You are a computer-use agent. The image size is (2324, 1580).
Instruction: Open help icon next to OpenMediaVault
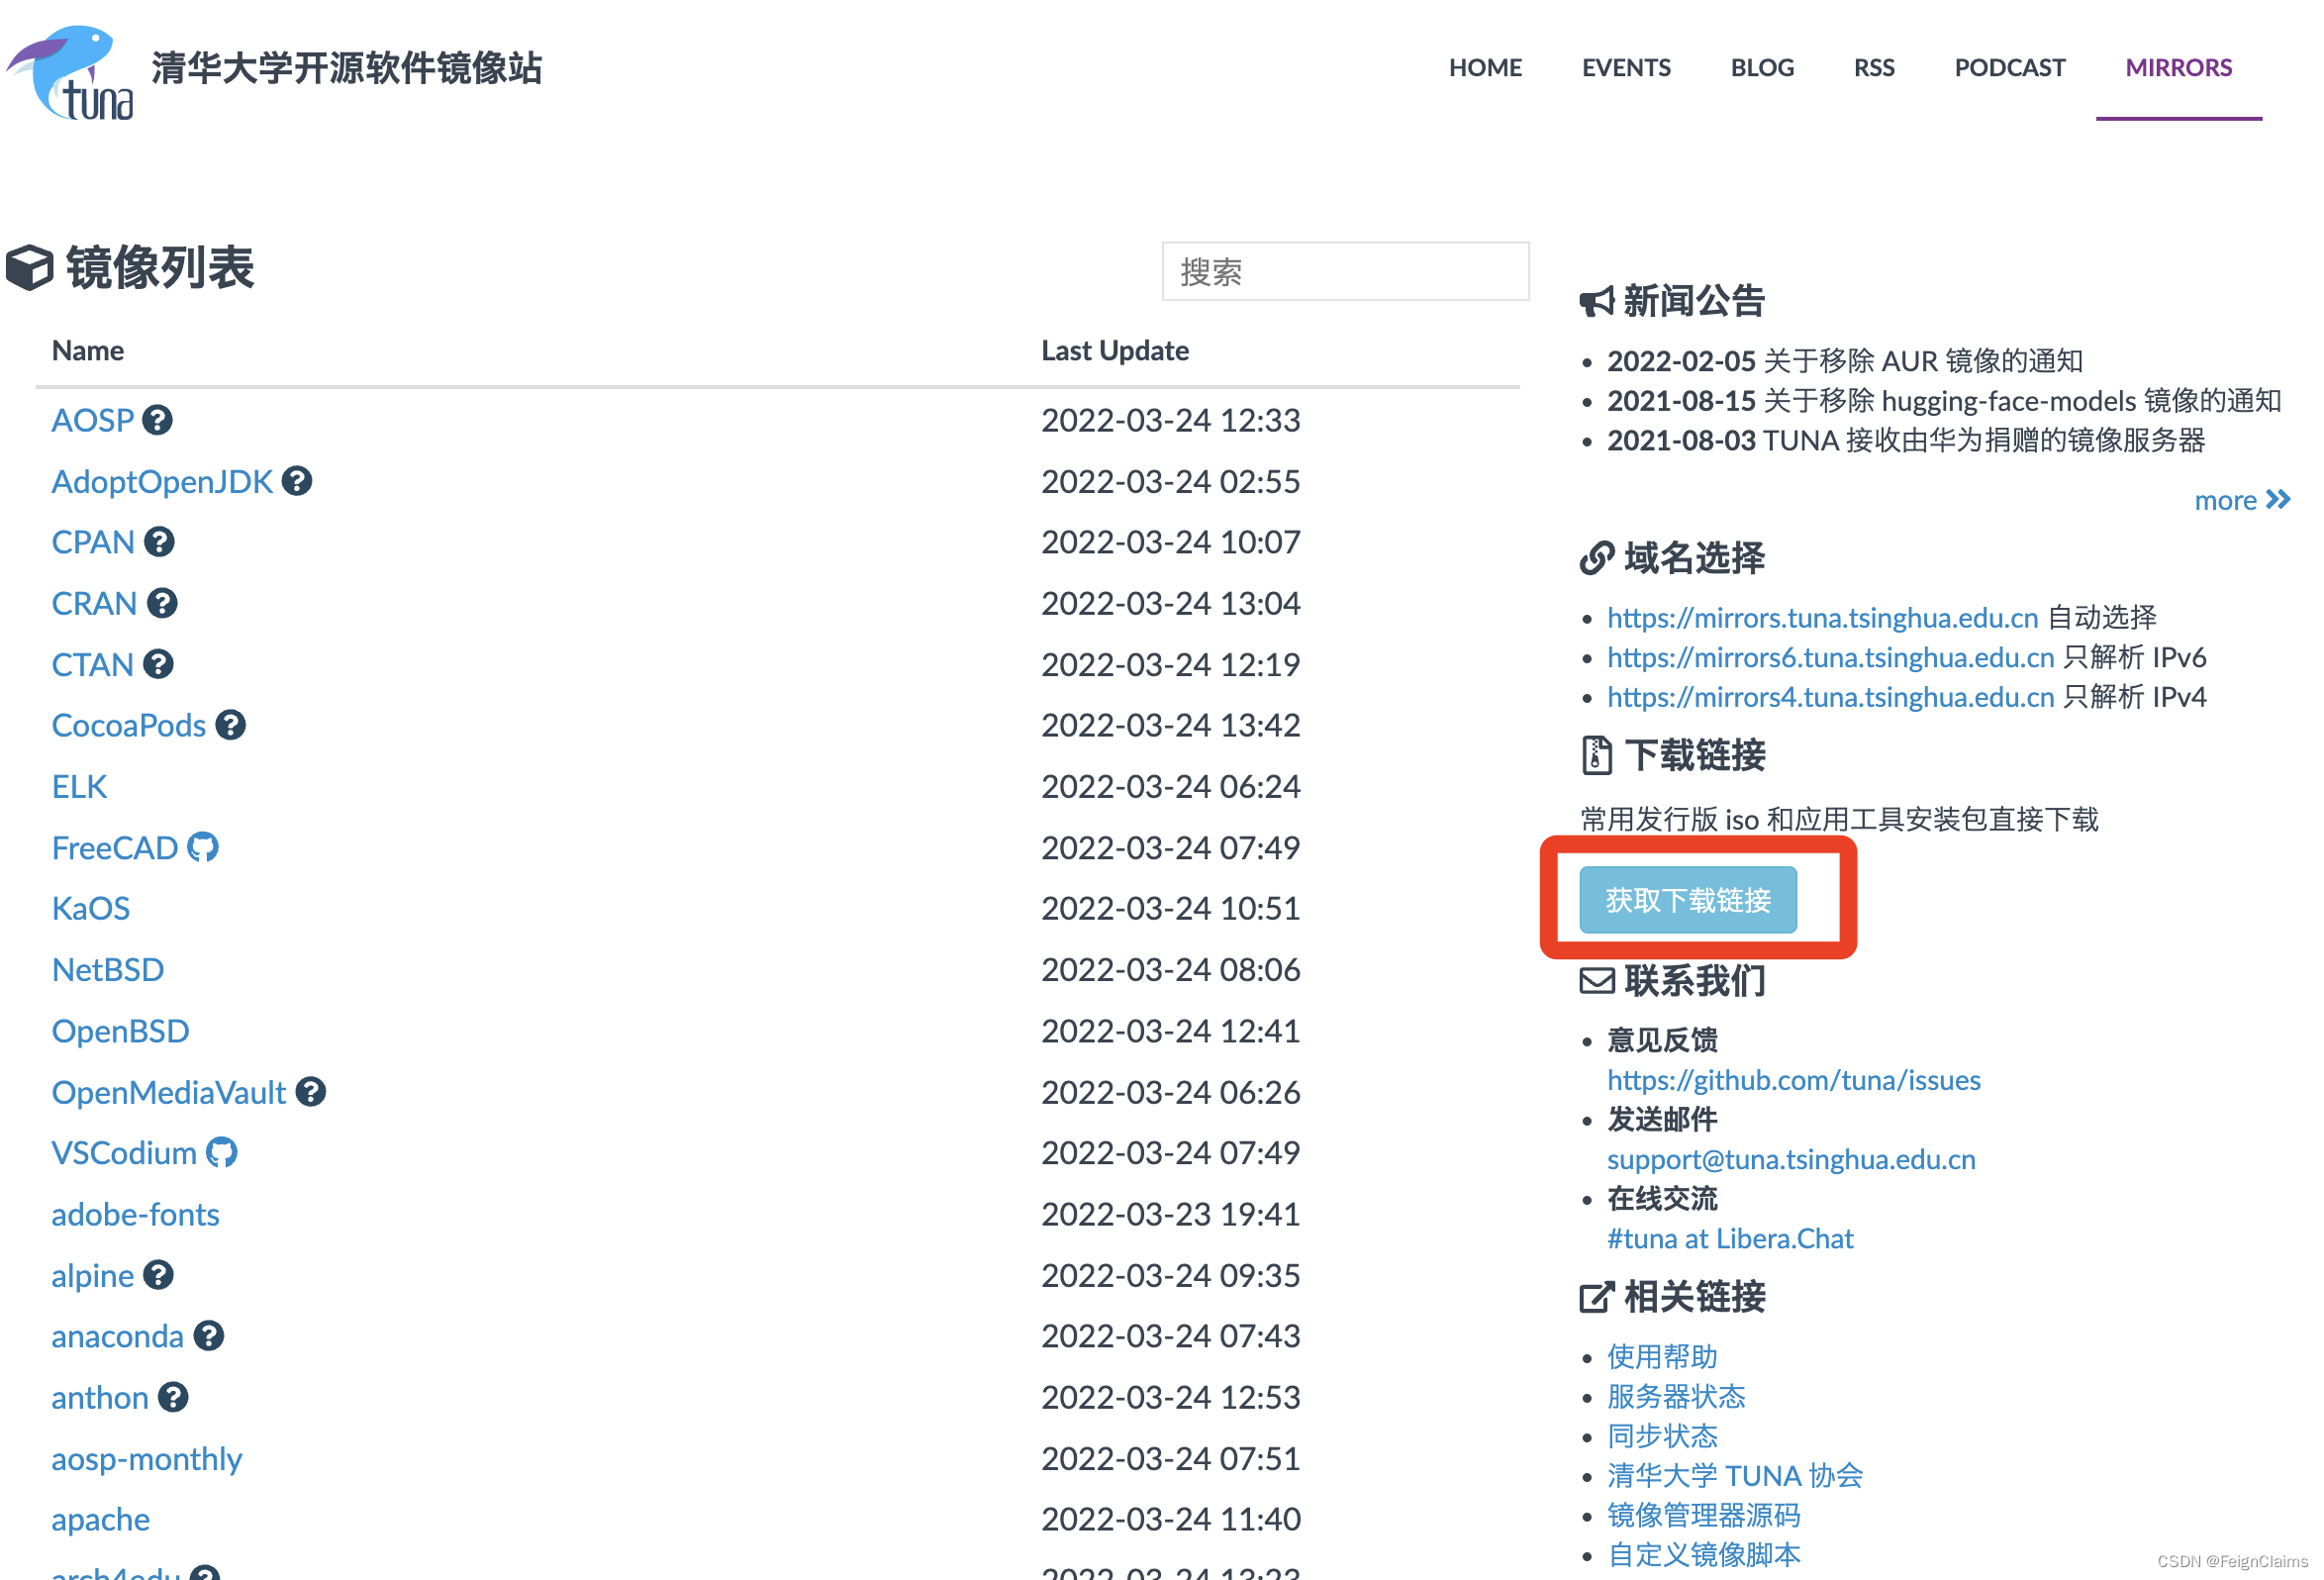(311, 1092)
